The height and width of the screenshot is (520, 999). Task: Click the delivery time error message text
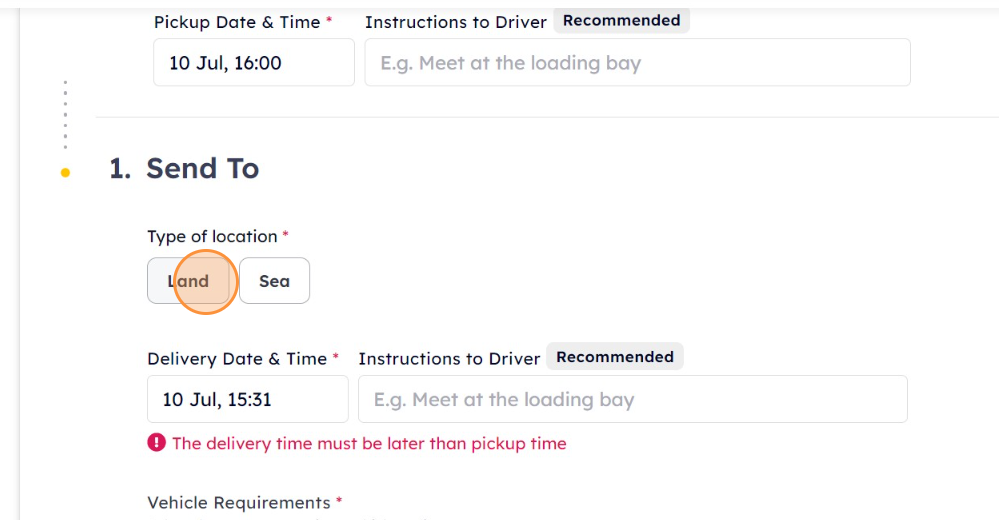coord(369,444)
